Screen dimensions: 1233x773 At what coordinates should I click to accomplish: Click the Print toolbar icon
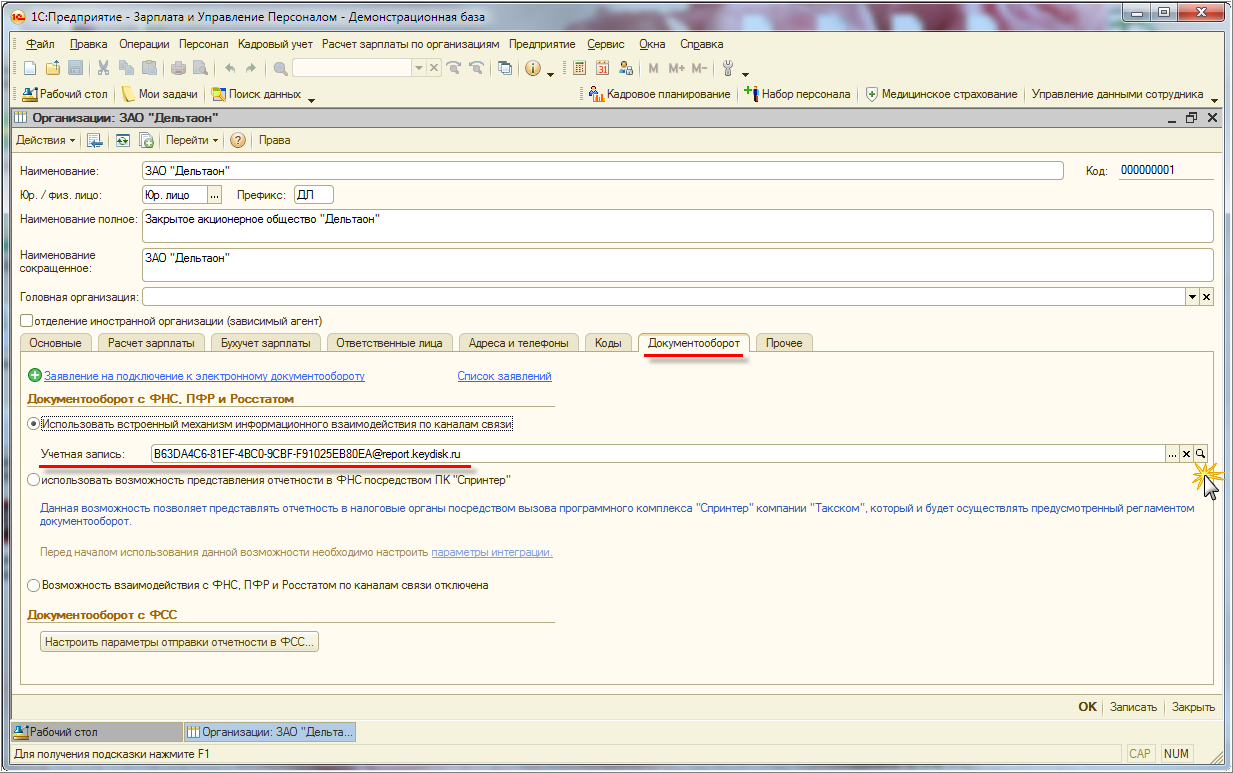coord(178,68)
